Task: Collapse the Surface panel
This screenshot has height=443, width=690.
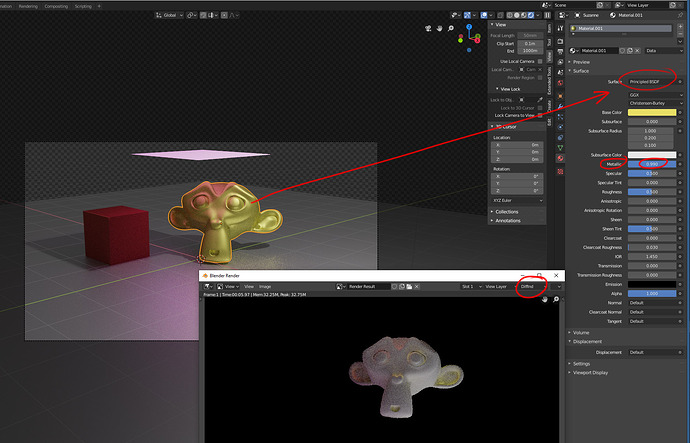Action: point(580,71)
